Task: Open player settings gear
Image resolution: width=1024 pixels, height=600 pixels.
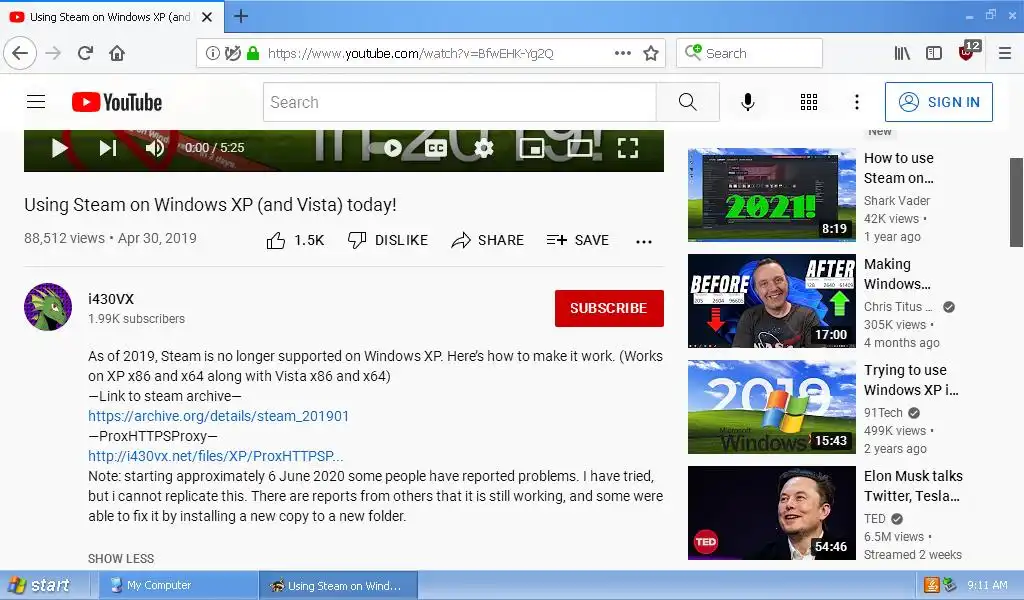Action: 484,148
